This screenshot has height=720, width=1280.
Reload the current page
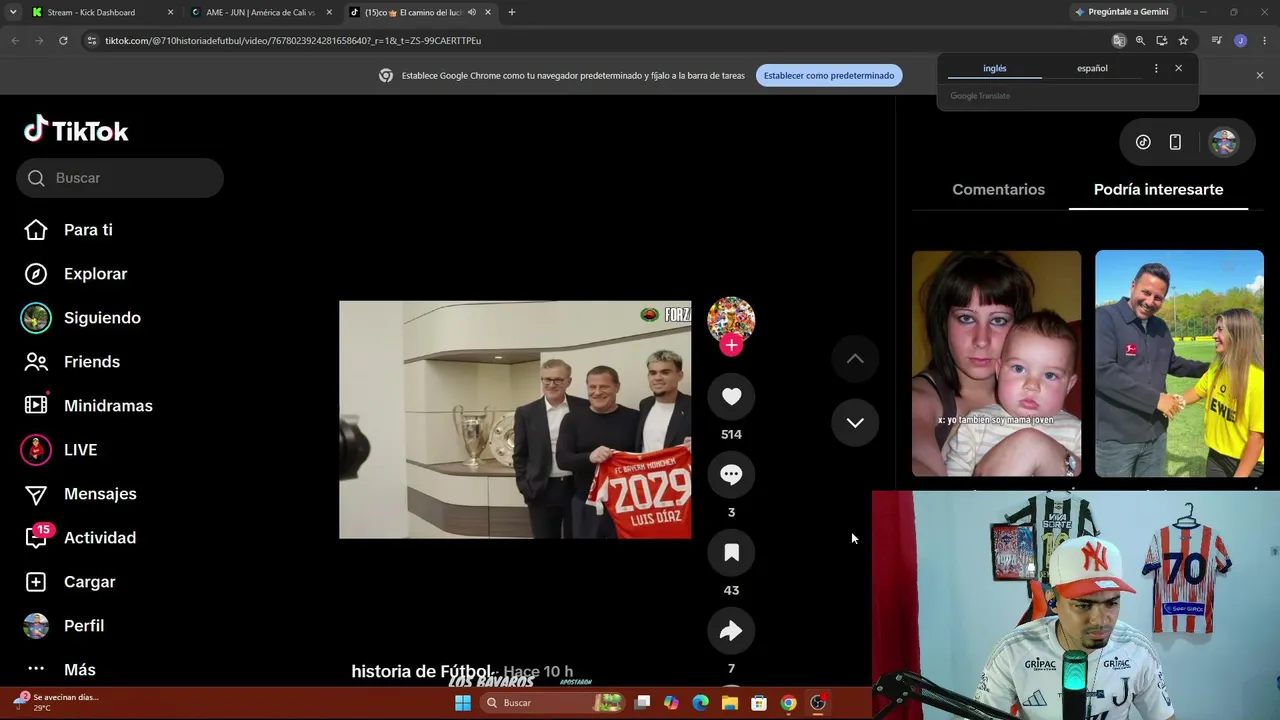pyautogui.click(x=63, y=40)
